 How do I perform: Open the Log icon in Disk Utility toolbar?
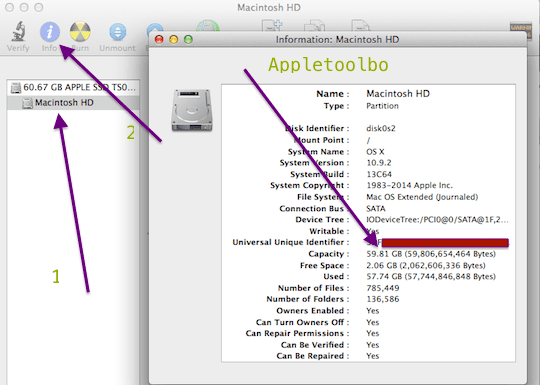point(520,30)
